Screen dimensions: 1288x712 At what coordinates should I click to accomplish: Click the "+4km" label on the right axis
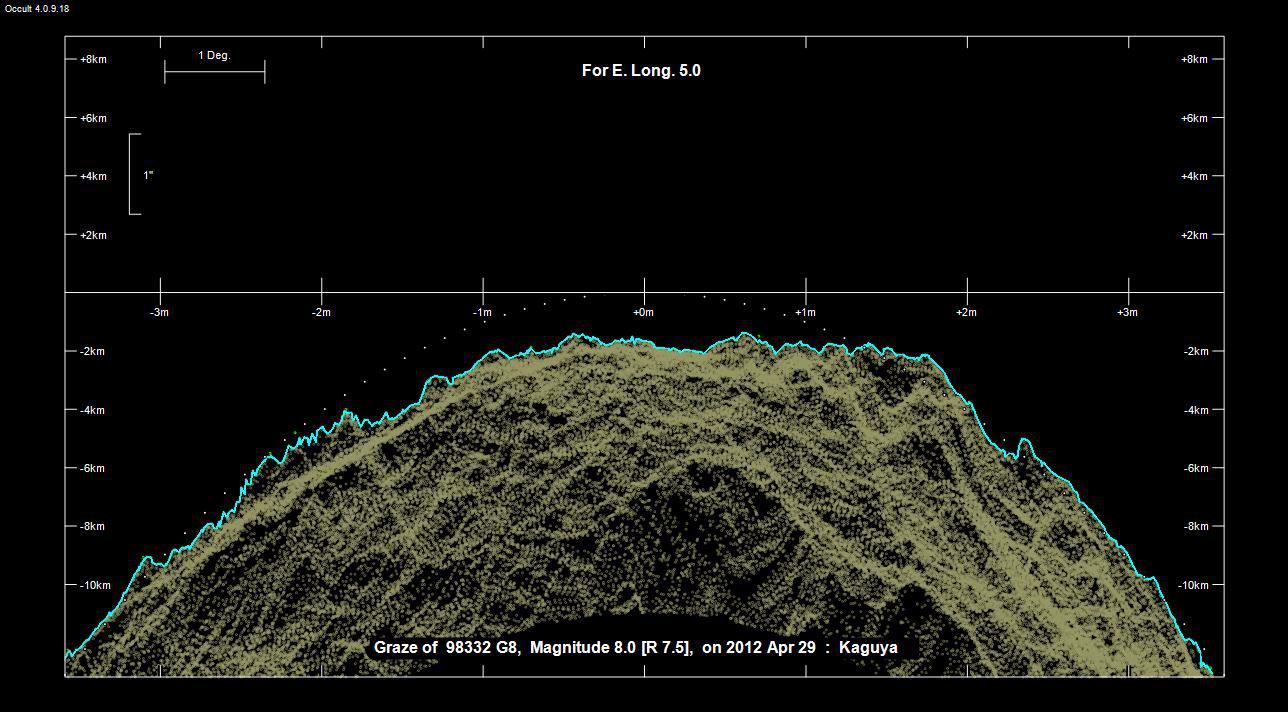1194,176
